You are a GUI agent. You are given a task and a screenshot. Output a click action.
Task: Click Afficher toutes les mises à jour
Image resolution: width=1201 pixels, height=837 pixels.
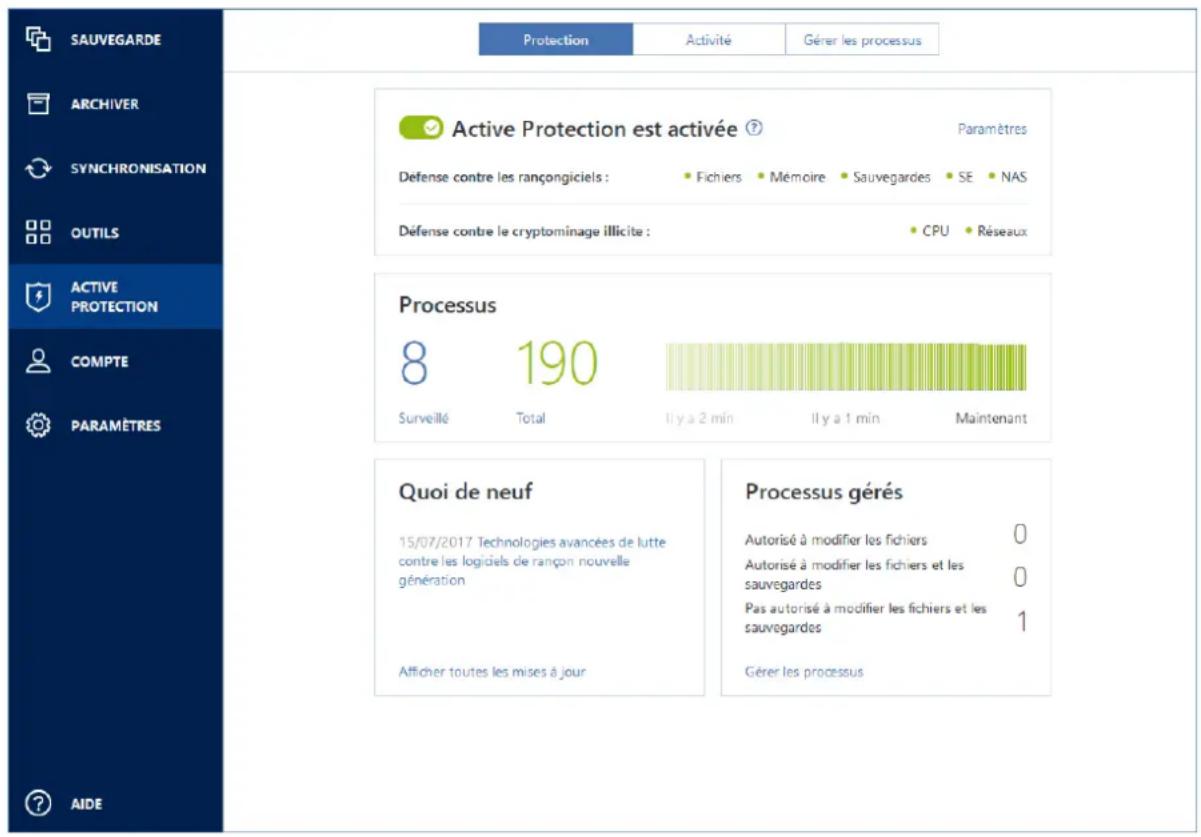click(x=492, y=672)
